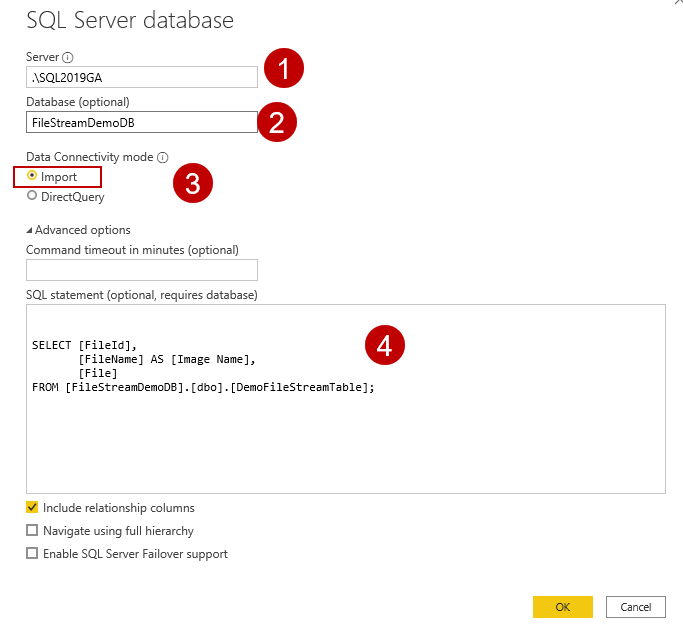Cancel the SQL Server database dialog

pyautogui.click(x=635, y=607)
